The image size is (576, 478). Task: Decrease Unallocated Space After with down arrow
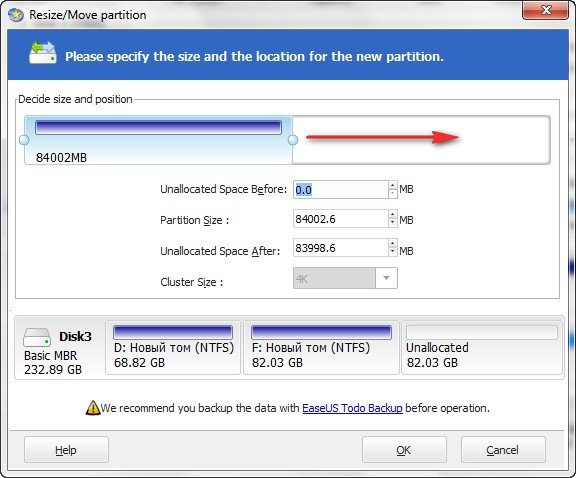pos(393,251)
